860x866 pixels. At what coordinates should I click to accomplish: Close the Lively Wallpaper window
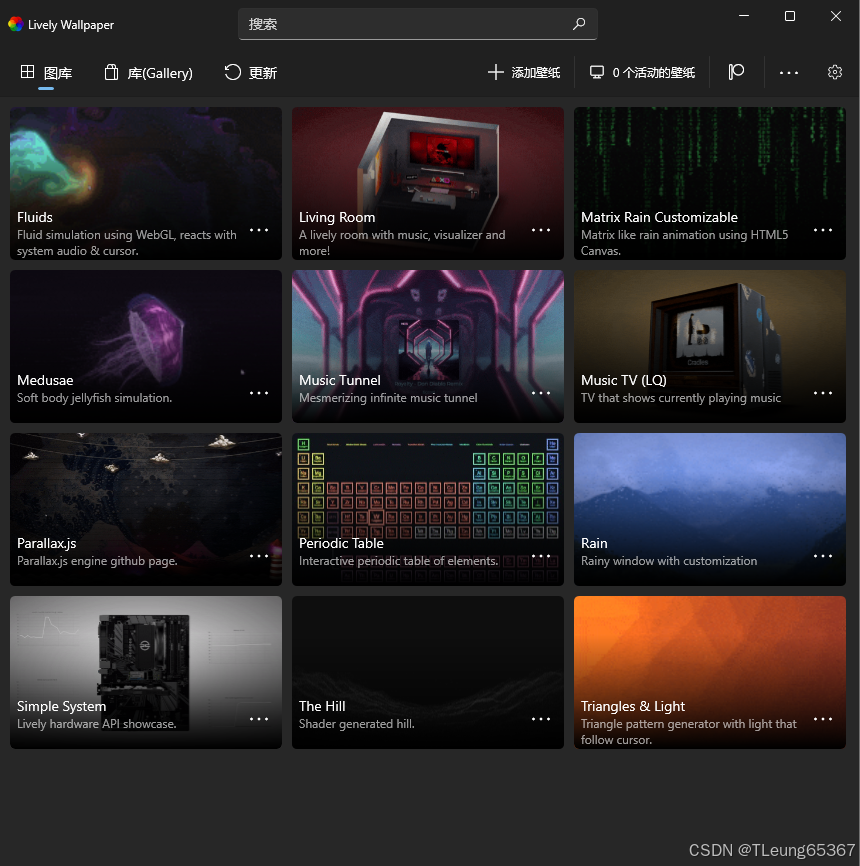[x=836, y=16]
